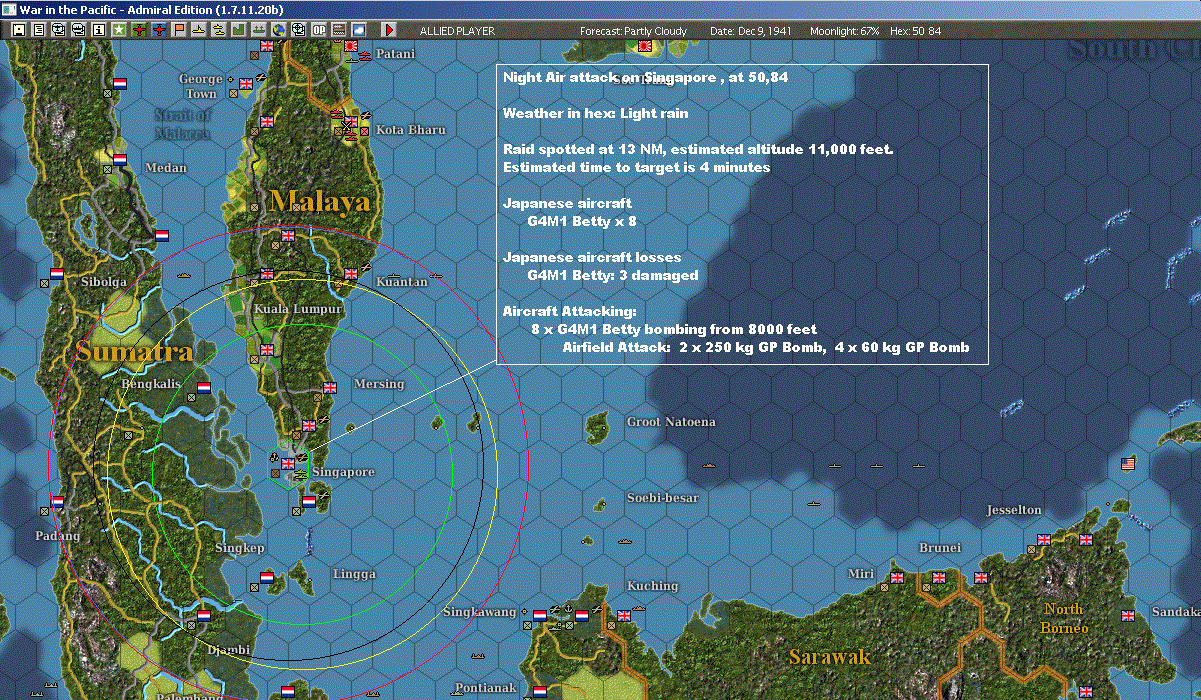1201x700 pixels.
Task: Open the information 'i' toolbar icon
Action: (x=98, y=30)
